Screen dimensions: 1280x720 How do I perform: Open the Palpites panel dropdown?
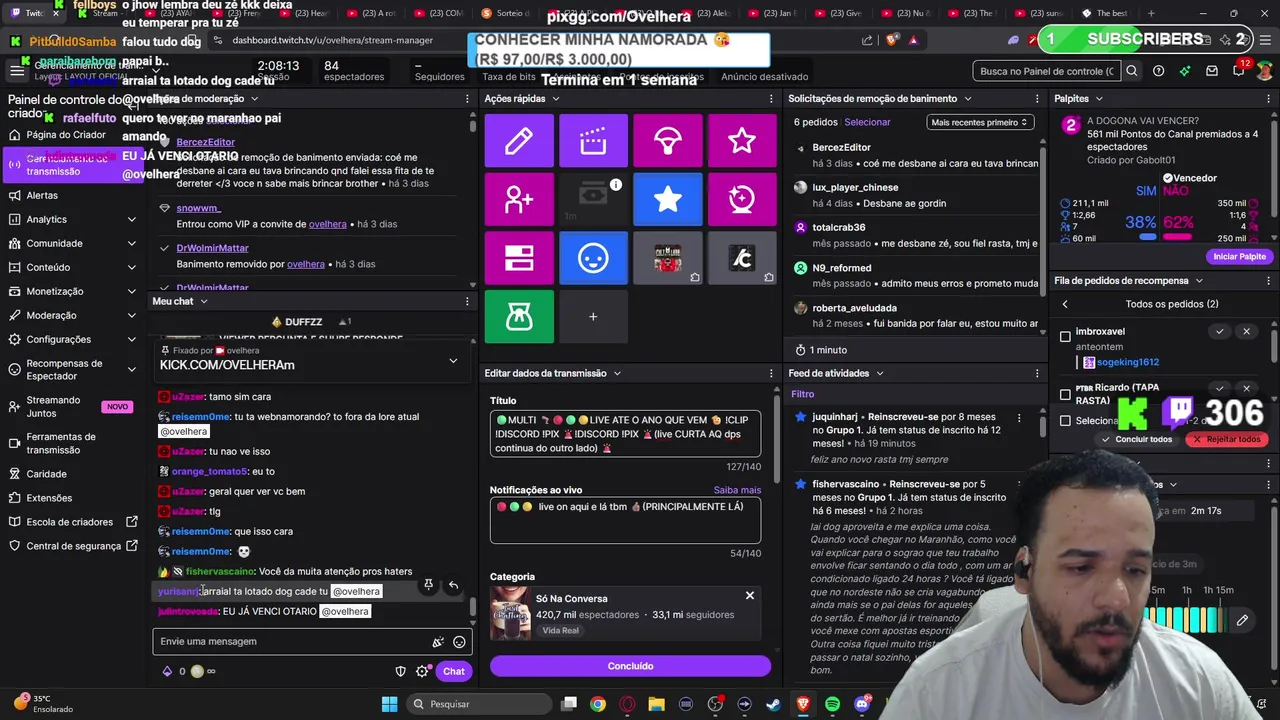(x=1099, y=99)
